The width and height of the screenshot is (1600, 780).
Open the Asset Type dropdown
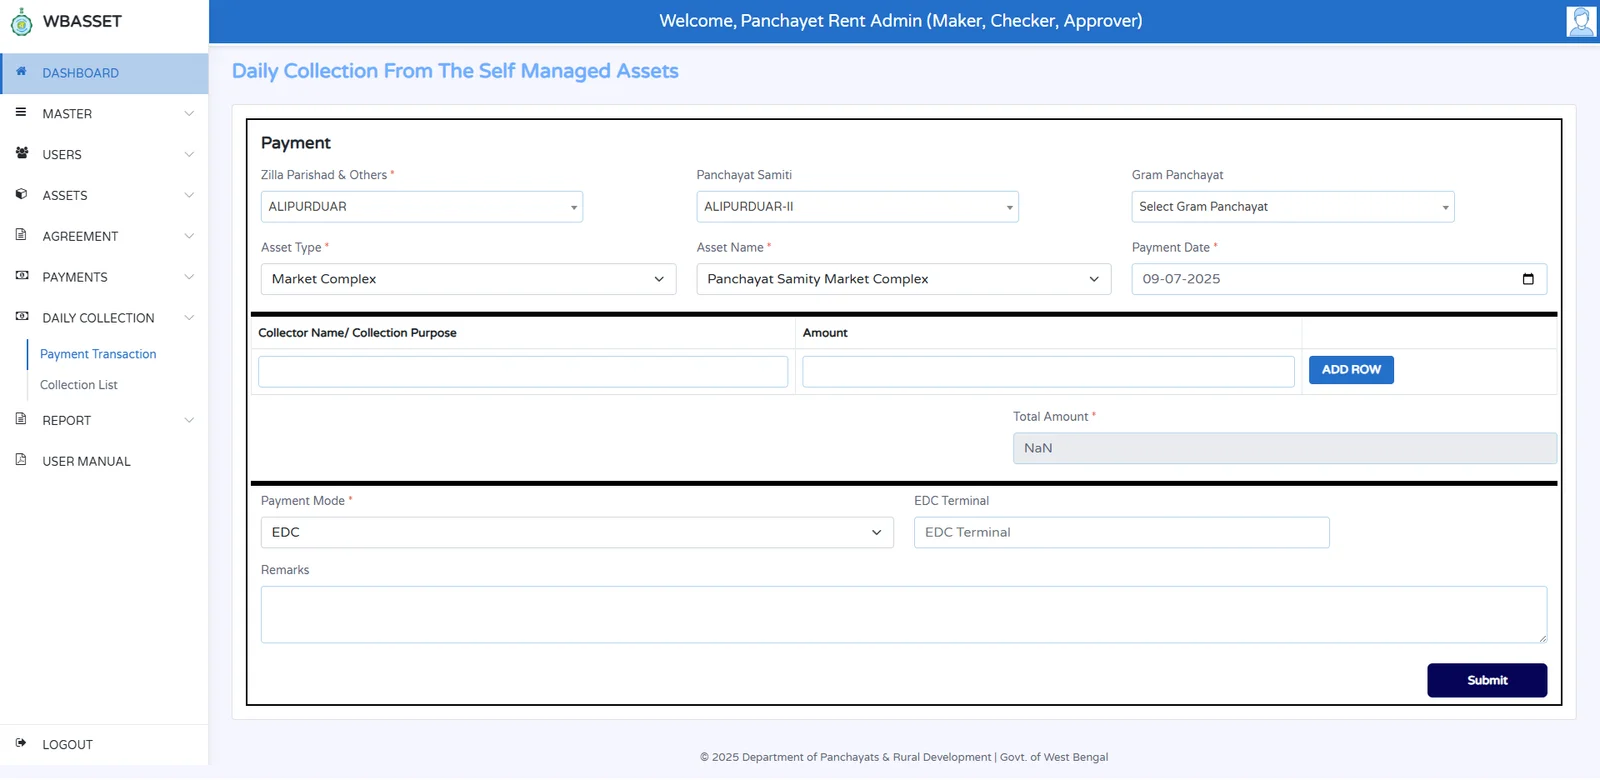[467, 279]
